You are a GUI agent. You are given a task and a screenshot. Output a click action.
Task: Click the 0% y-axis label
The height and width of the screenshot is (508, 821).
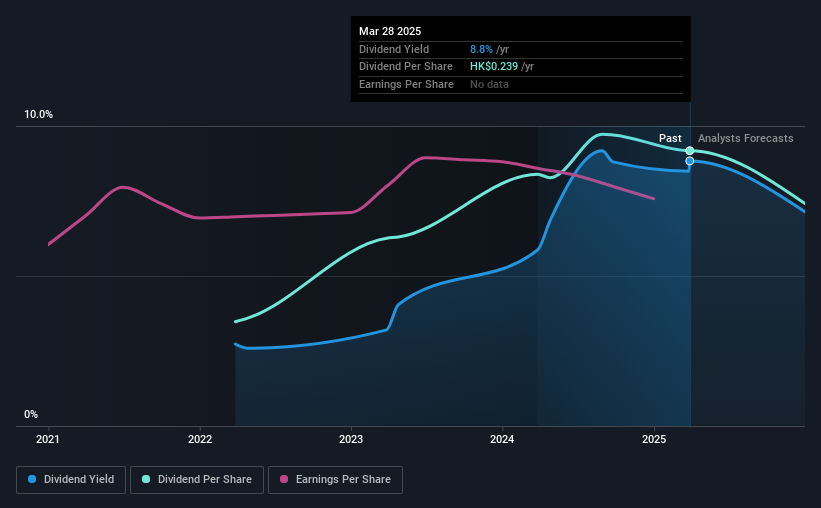pyautogui.click(x=31, y=414)
